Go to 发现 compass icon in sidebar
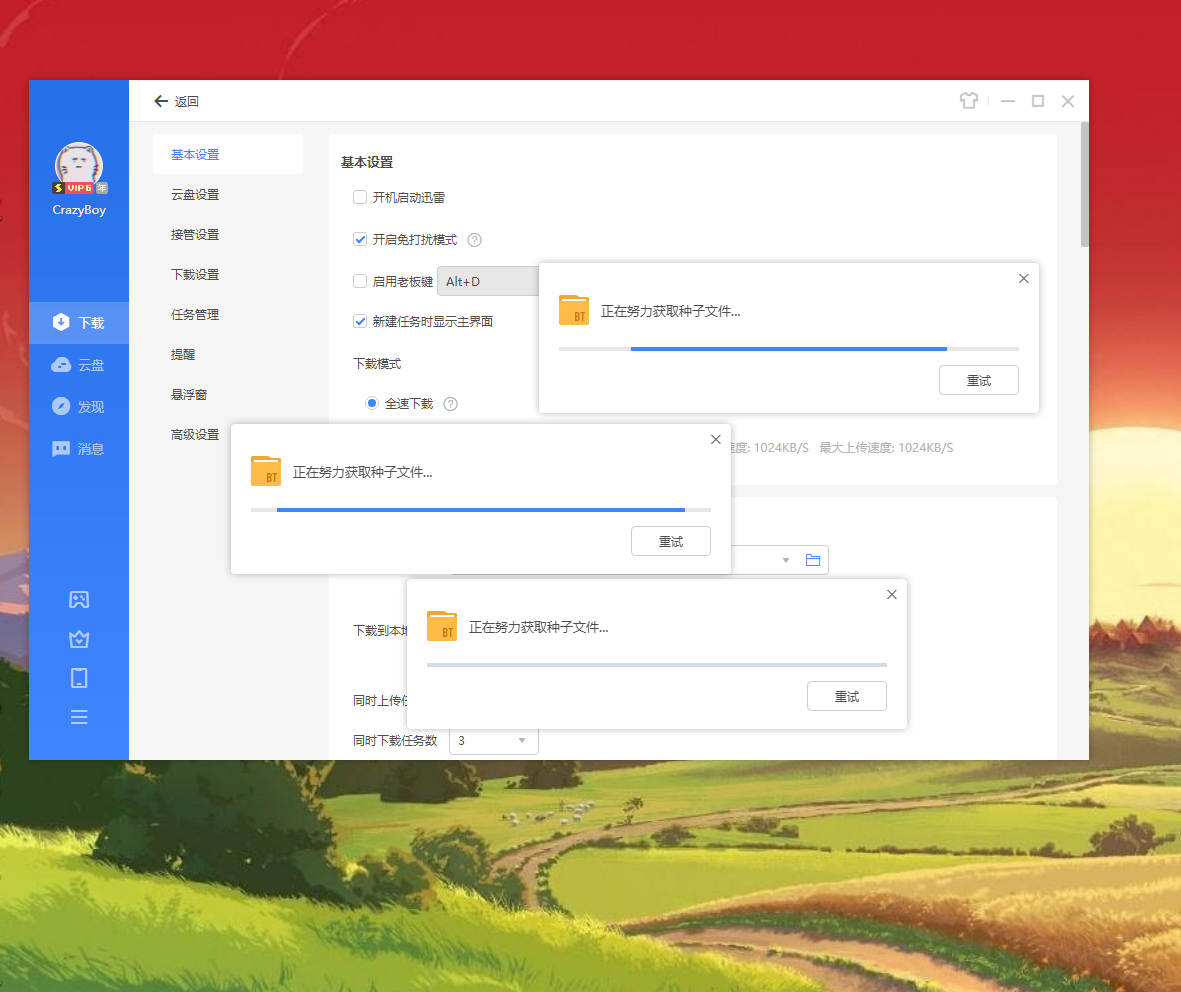This screenshot has height=992, width=1181. tap(61, 407)
